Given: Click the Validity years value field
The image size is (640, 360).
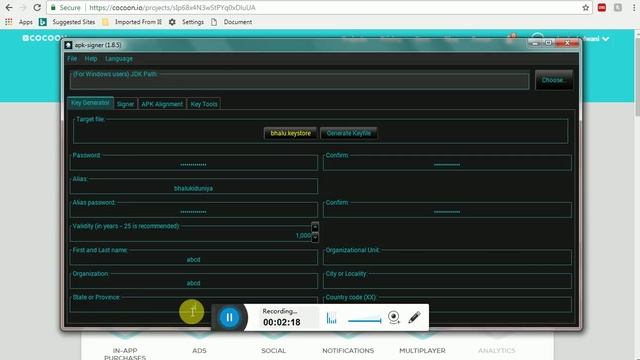Looking at the screenshot, I should pyautogui.click(x=191, y=236).
